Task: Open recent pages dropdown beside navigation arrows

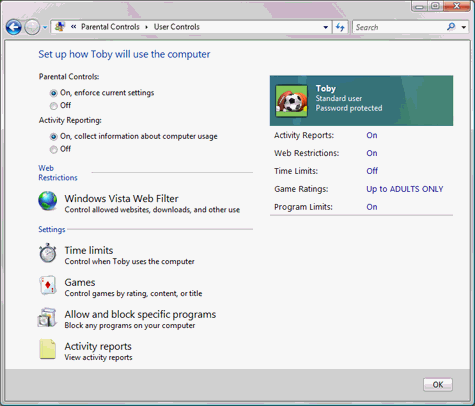Action: coord(45,27)
